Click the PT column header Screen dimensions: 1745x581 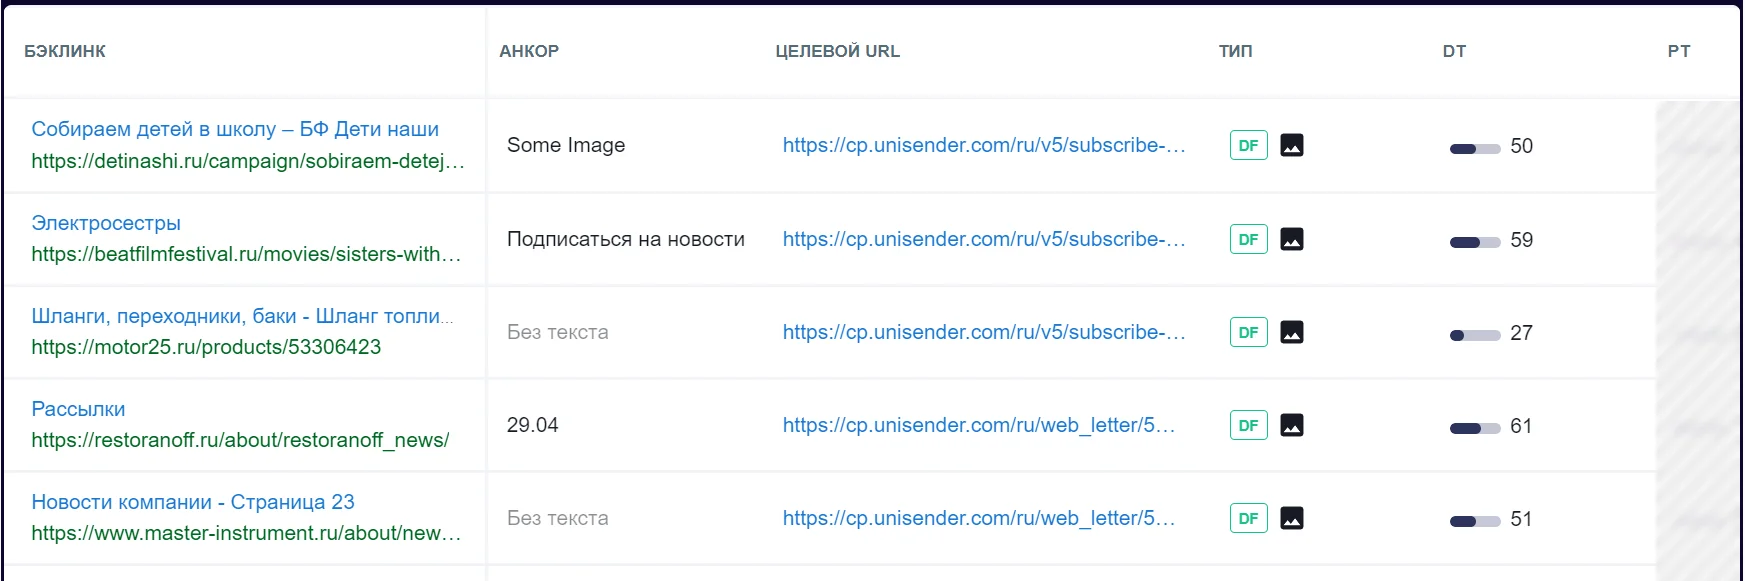pyautogui.click(x=1678, y=51)
